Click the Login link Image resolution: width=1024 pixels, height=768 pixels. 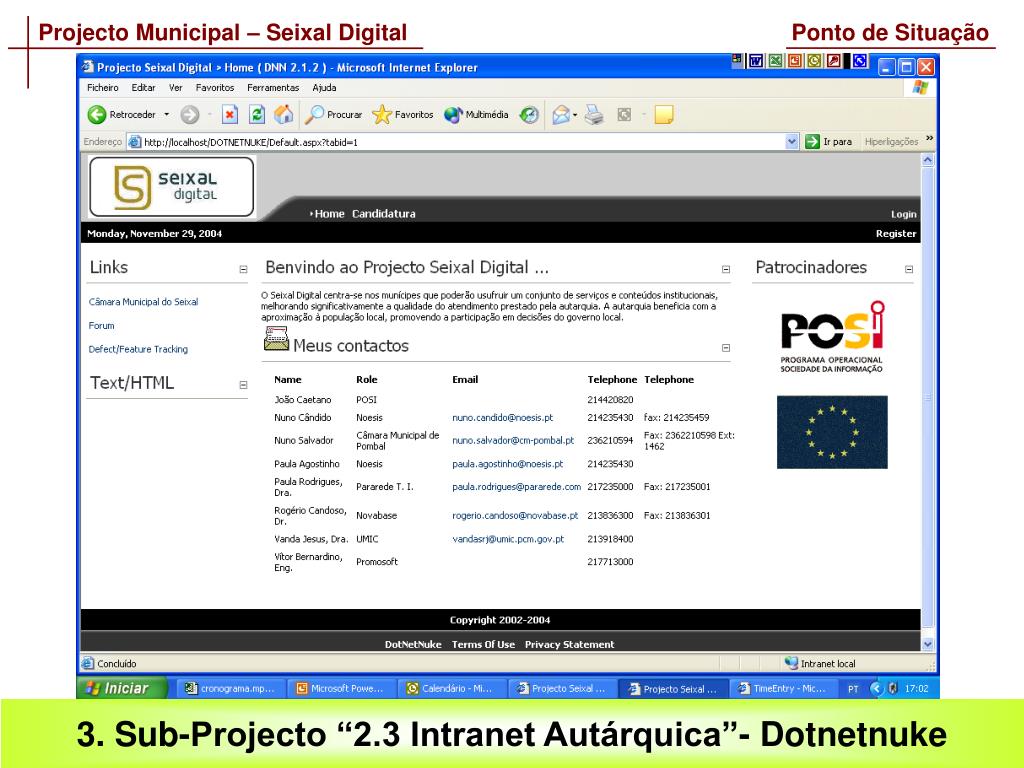[x=904, y=214]
